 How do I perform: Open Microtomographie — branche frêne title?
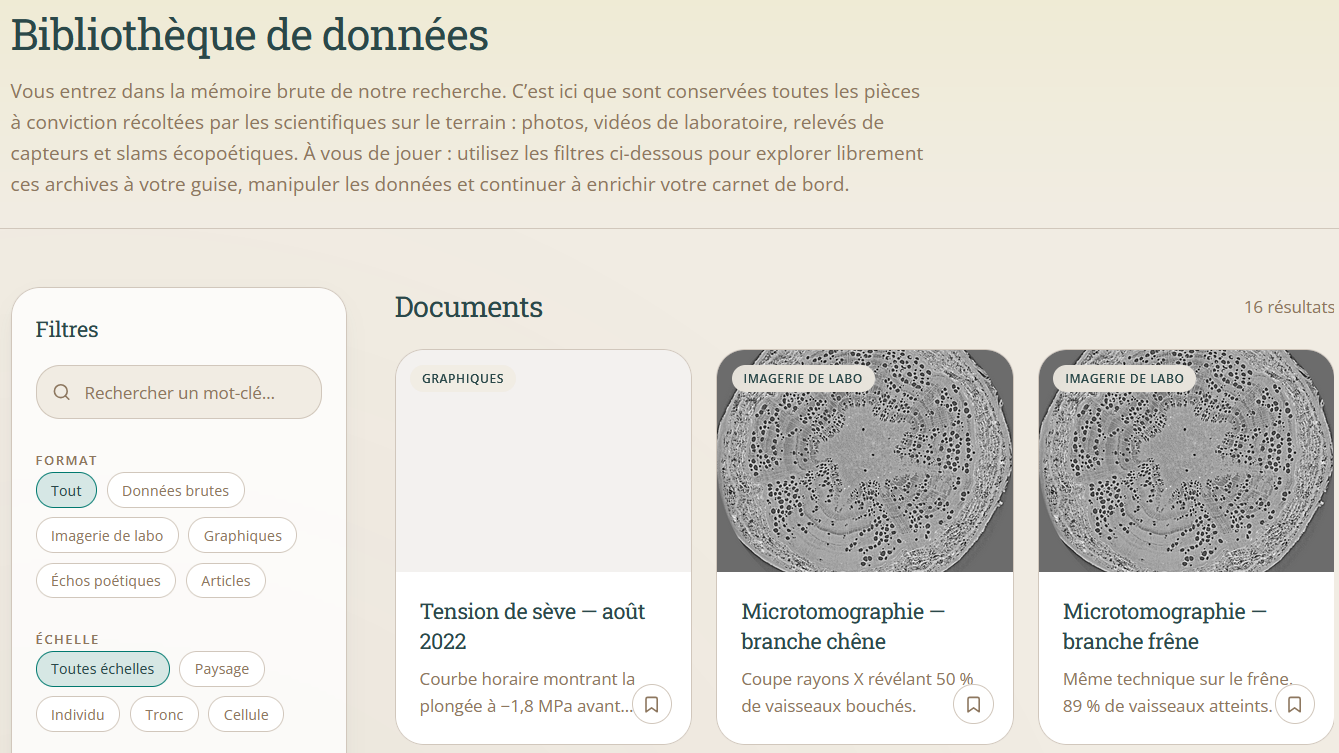pyautogui.click(x=1165, y=626)
